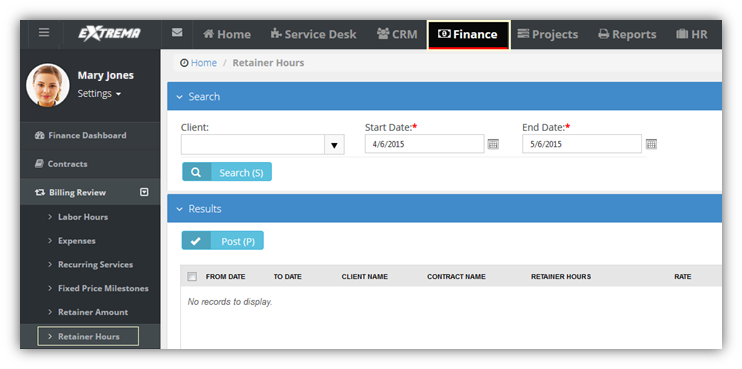Image resolution: width=742 pixels, height=369 pixels.
Task: Collapse the Billing Review section
Action: [x=145, y=192]
